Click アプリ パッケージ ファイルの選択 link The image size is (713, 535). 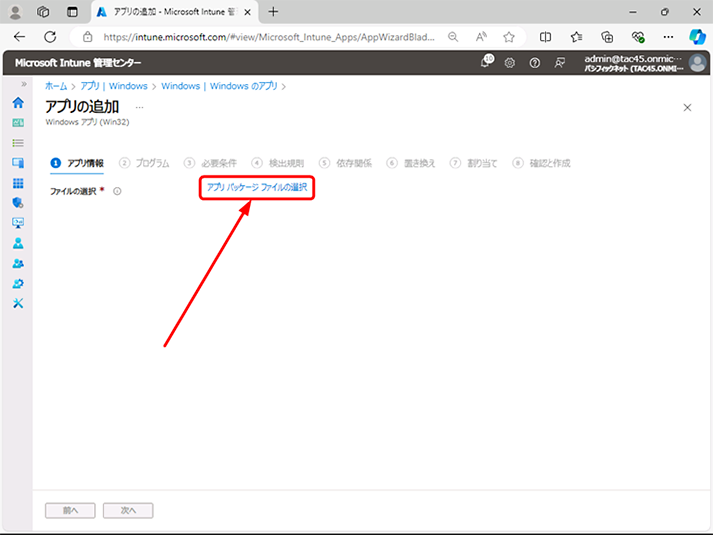[257, 187]
